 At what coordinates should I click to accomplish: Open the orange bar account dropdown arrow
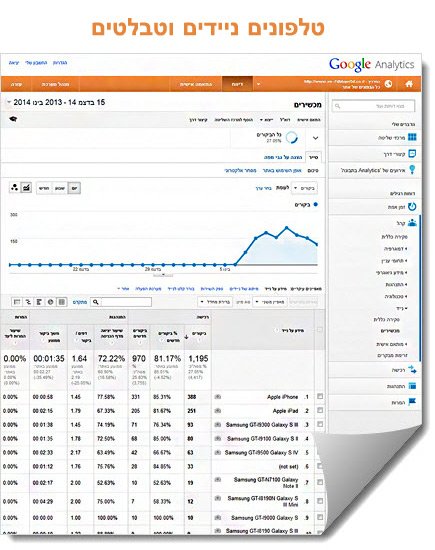(x=259, y=84)
